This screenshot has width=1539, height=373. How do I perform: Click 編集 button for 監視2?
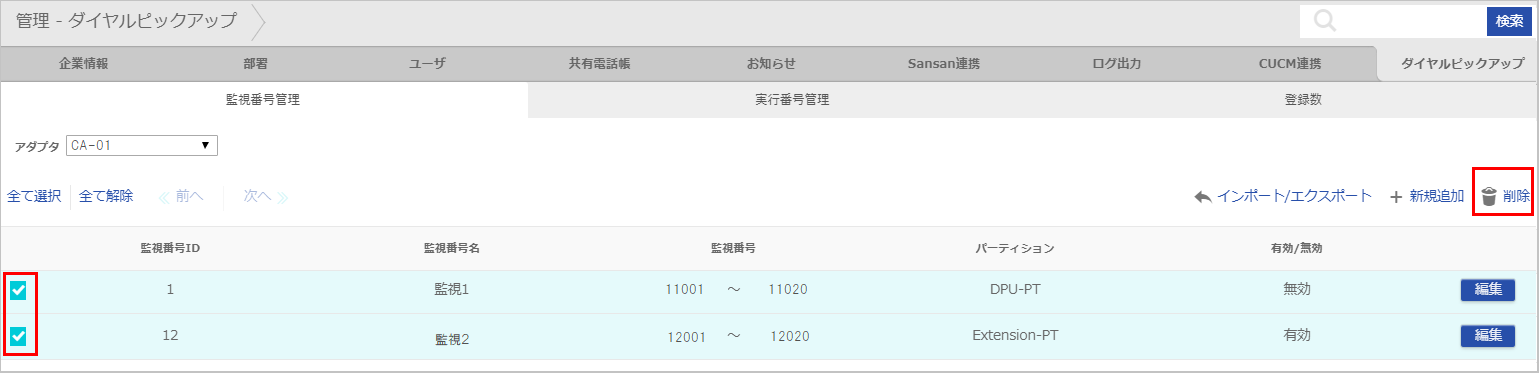click(x=1487, y=335)
